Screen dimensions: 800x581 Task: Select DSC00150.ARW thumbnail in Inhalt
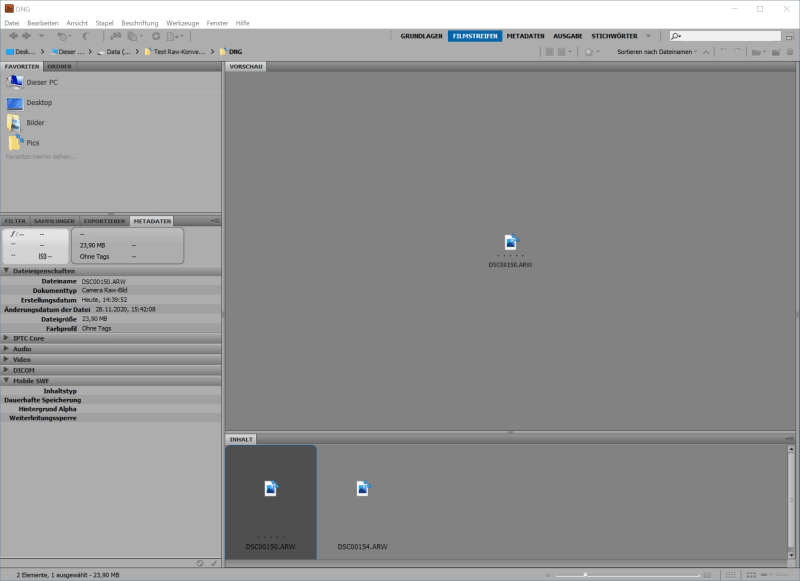pos(271,502)
